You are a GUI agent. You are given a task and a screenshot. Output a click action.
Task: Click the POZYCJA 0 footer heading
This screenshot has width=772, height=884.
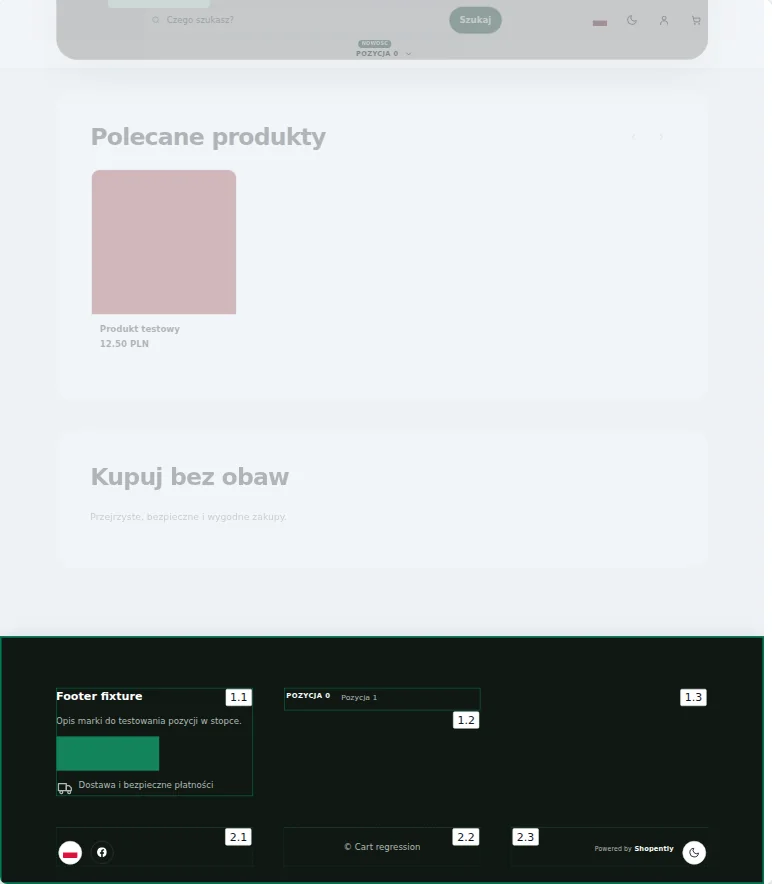308,696
